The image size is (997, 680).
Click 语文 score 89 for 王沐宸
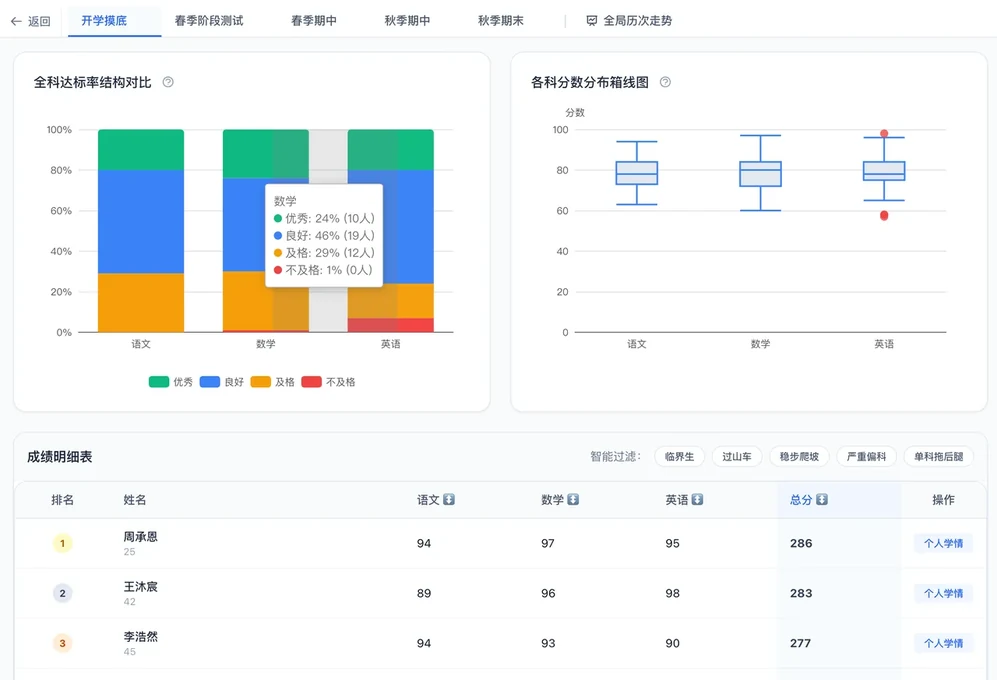coord(424,593)
